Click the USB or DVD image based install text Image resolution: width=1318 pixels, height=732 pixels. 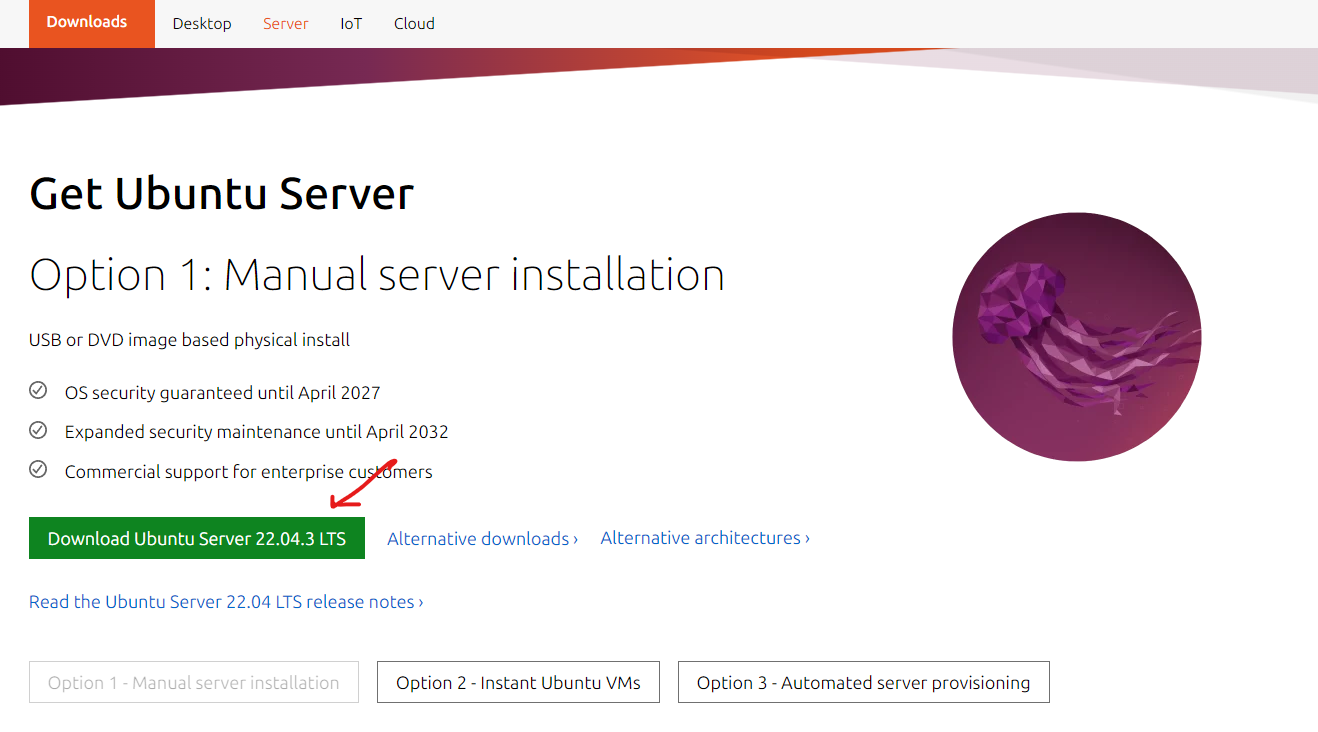tap(189, 340)
